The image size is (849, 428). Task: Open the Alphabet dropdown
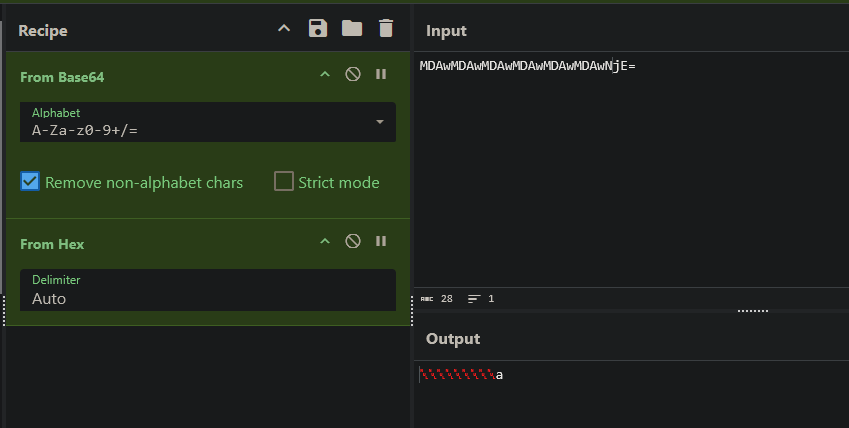[208, 122]
